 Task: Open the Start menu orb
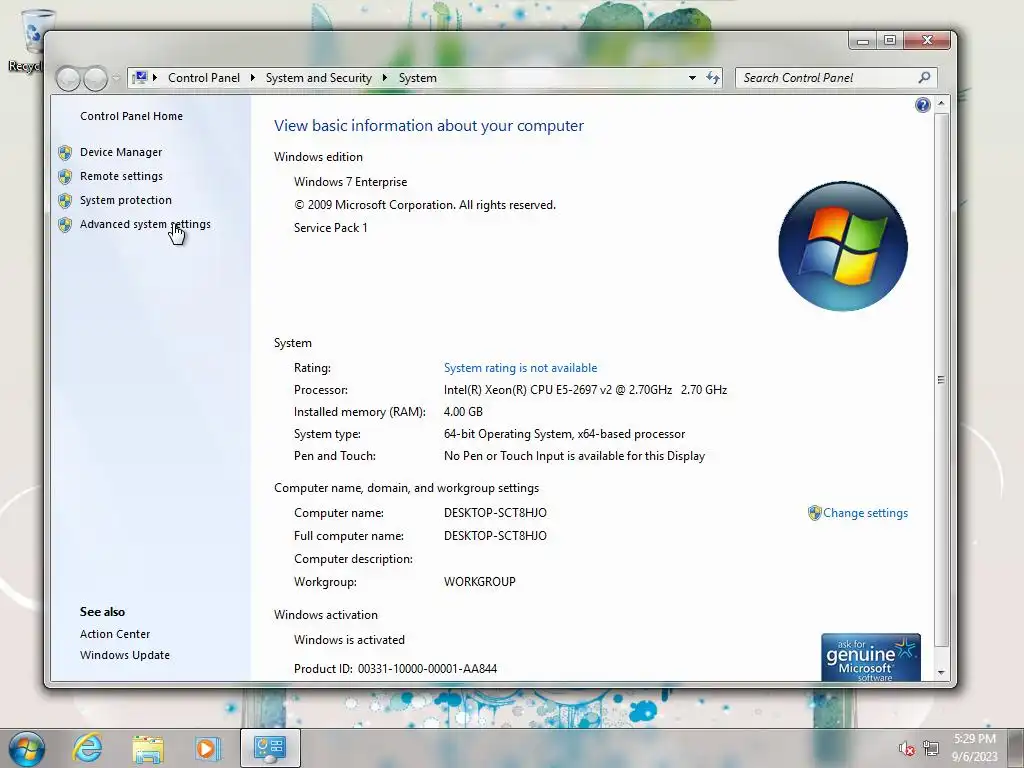[x=27, y=748]
